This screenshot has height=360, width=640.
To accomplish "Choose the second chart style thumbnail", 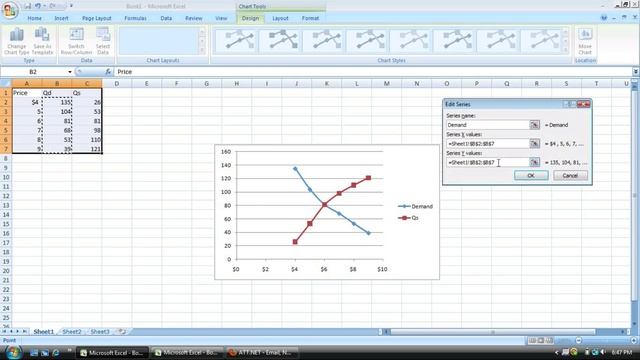I will (281, 40).
